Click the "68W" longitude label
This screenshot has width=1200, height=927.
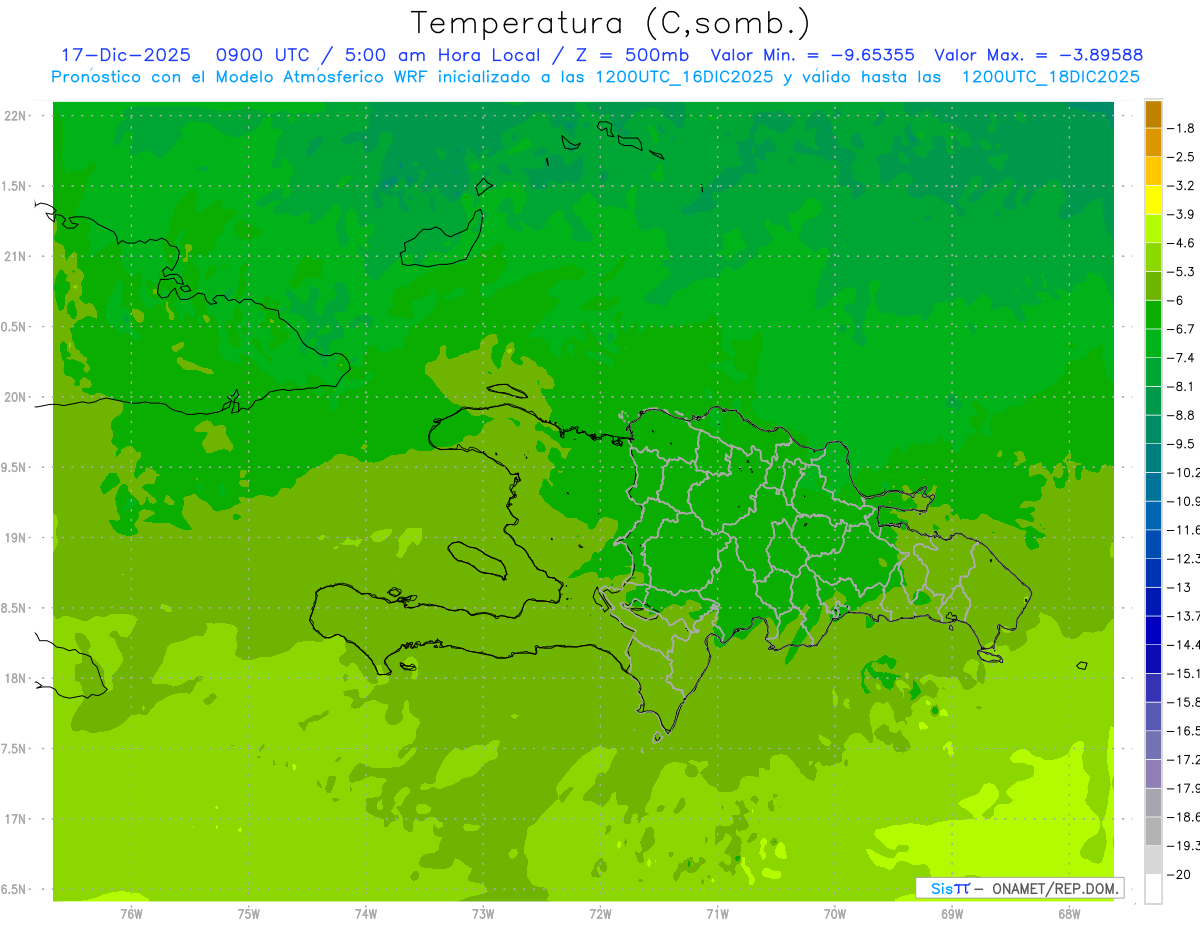1069,914
